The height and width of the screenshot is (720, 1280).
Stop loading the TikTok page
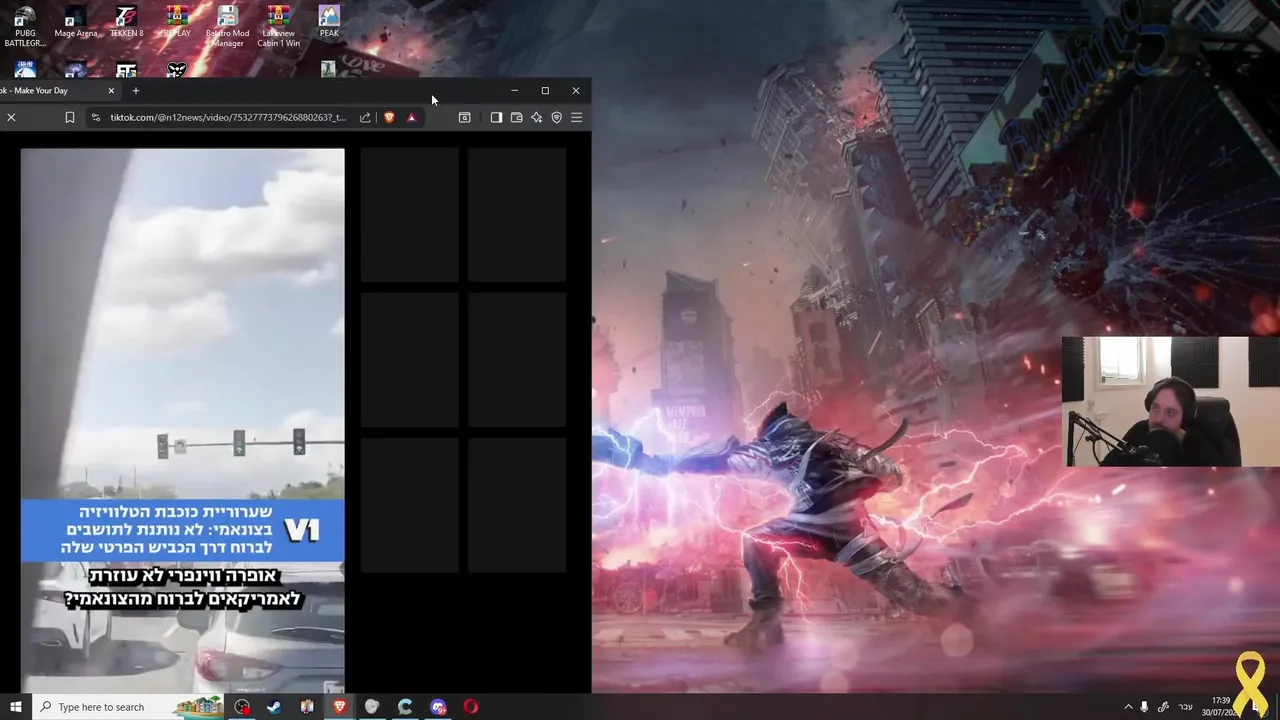pyautogui.click(x=11, y=117)
